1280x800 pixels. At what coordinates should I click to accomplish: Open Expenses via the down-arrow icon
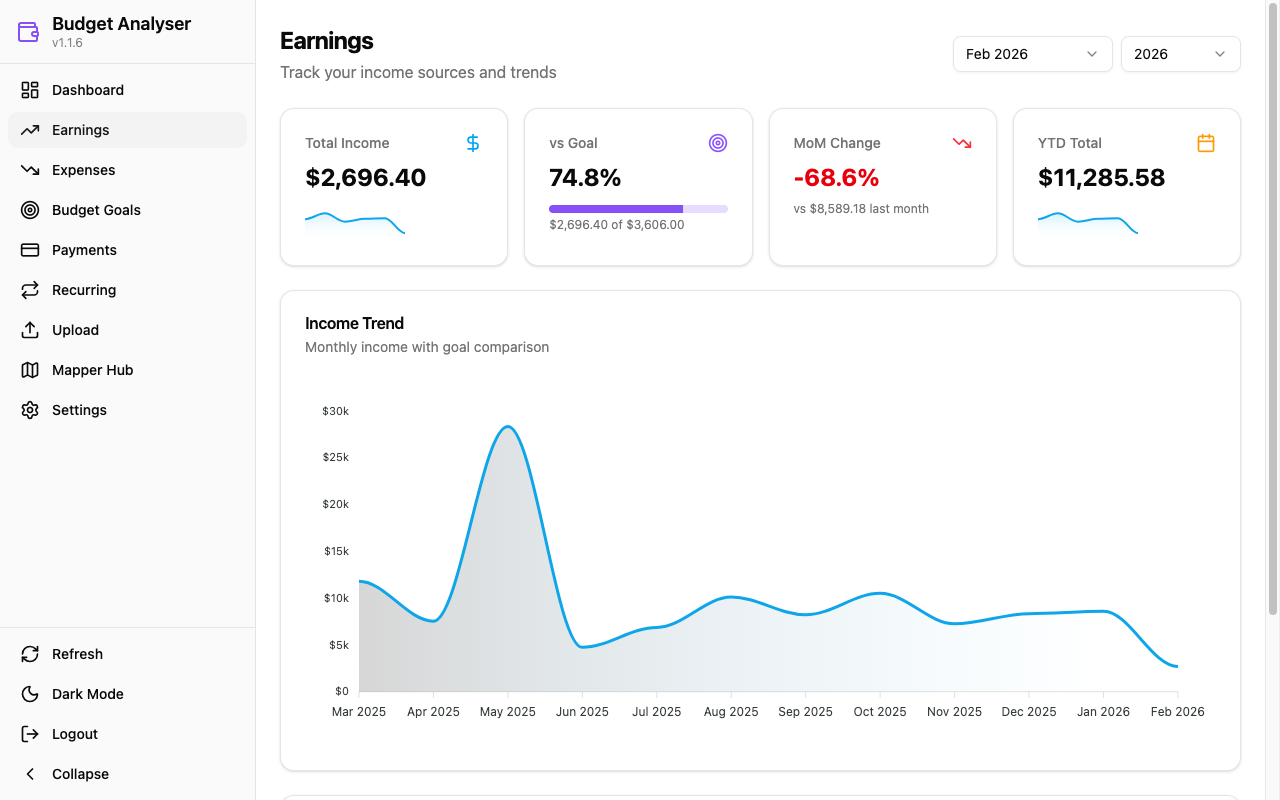tap(30, 170)
